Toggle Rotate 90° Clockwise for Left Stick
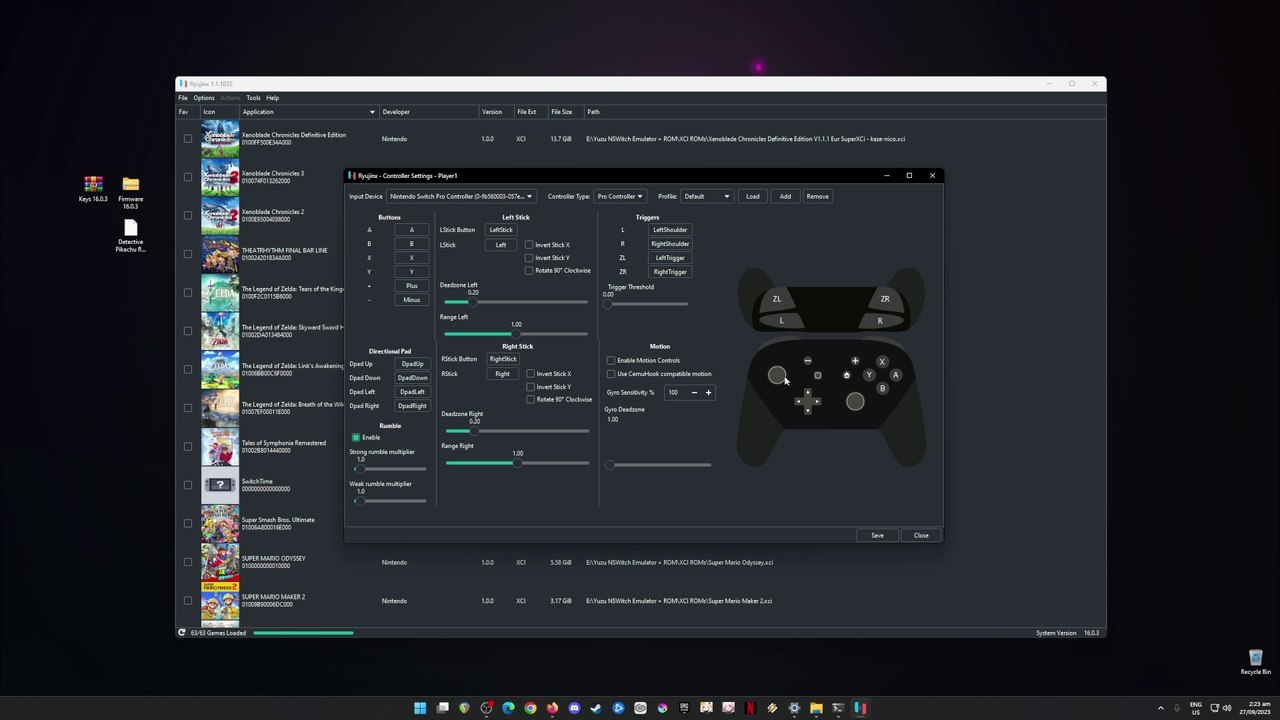Viewport: 1280px width, 720px height. [529, 270]
